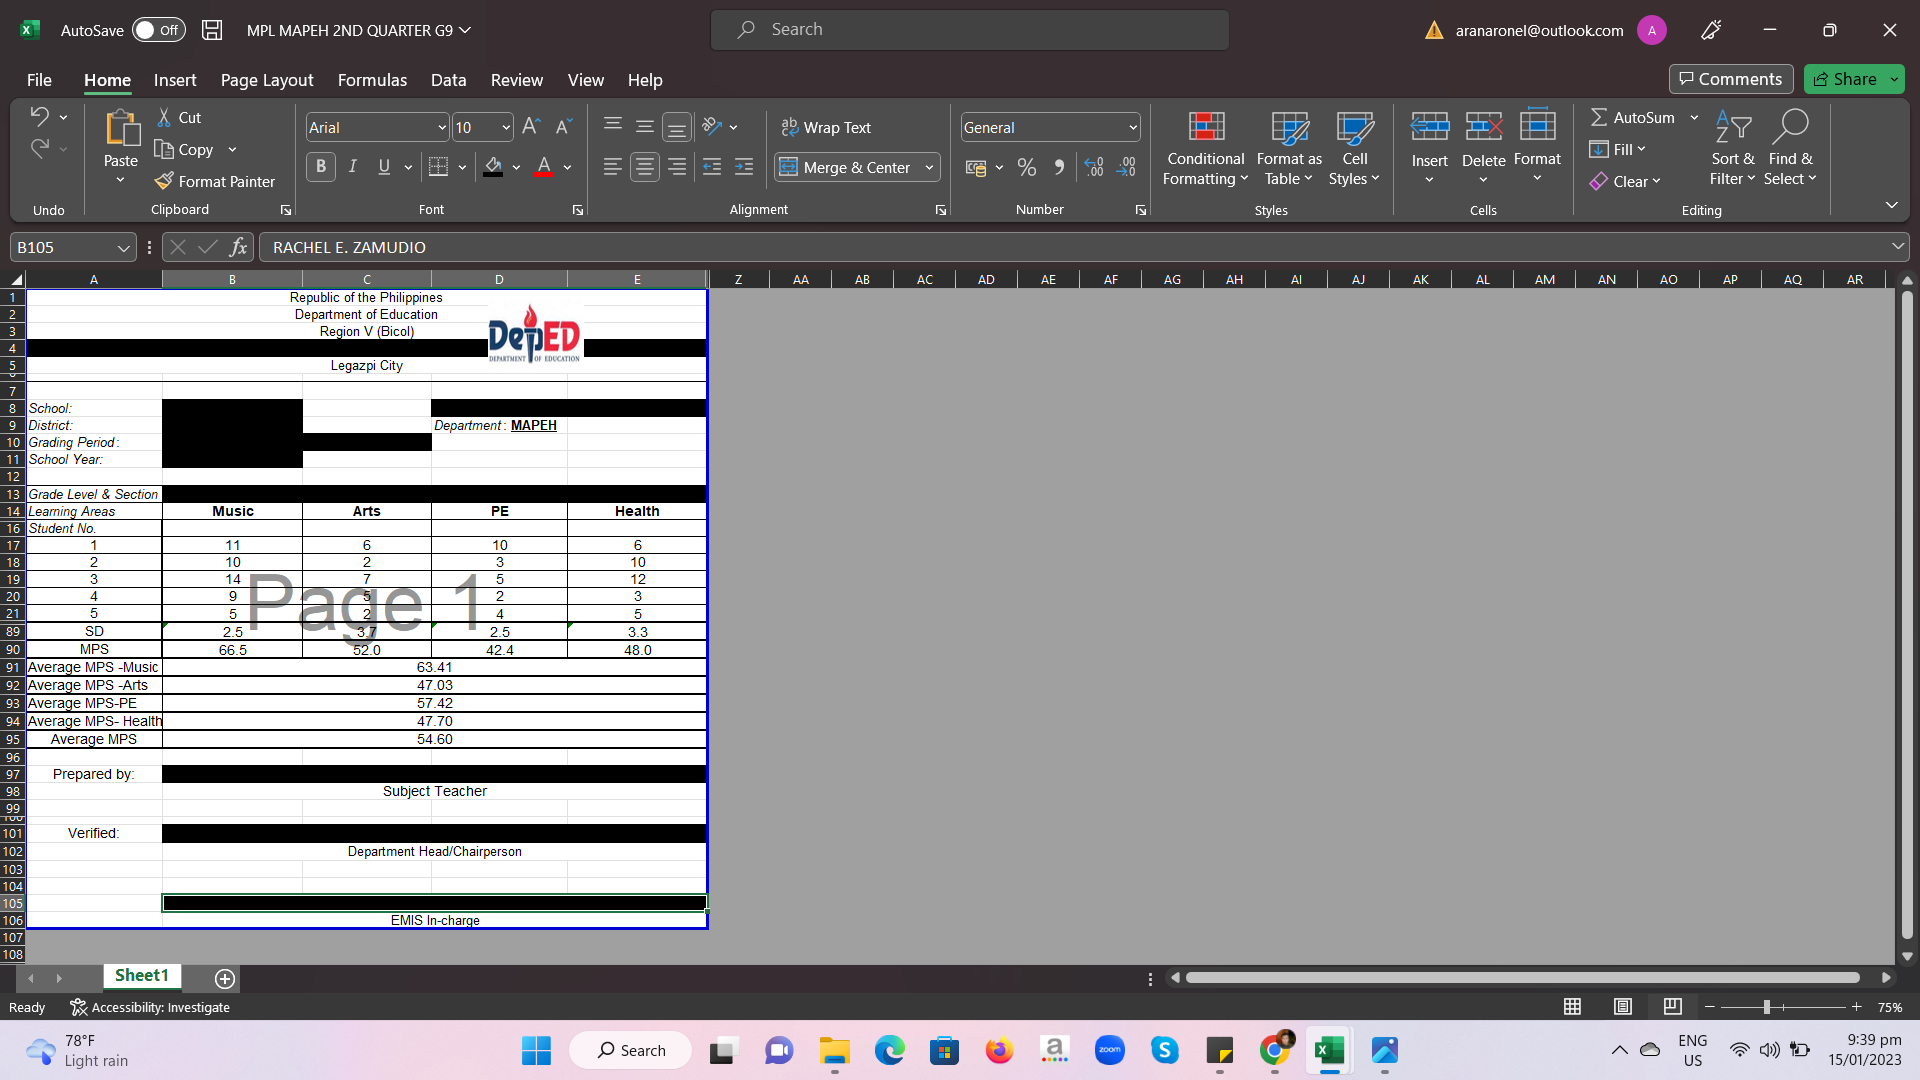Switch to Page Layout view in status bar

point(1623,1006)
